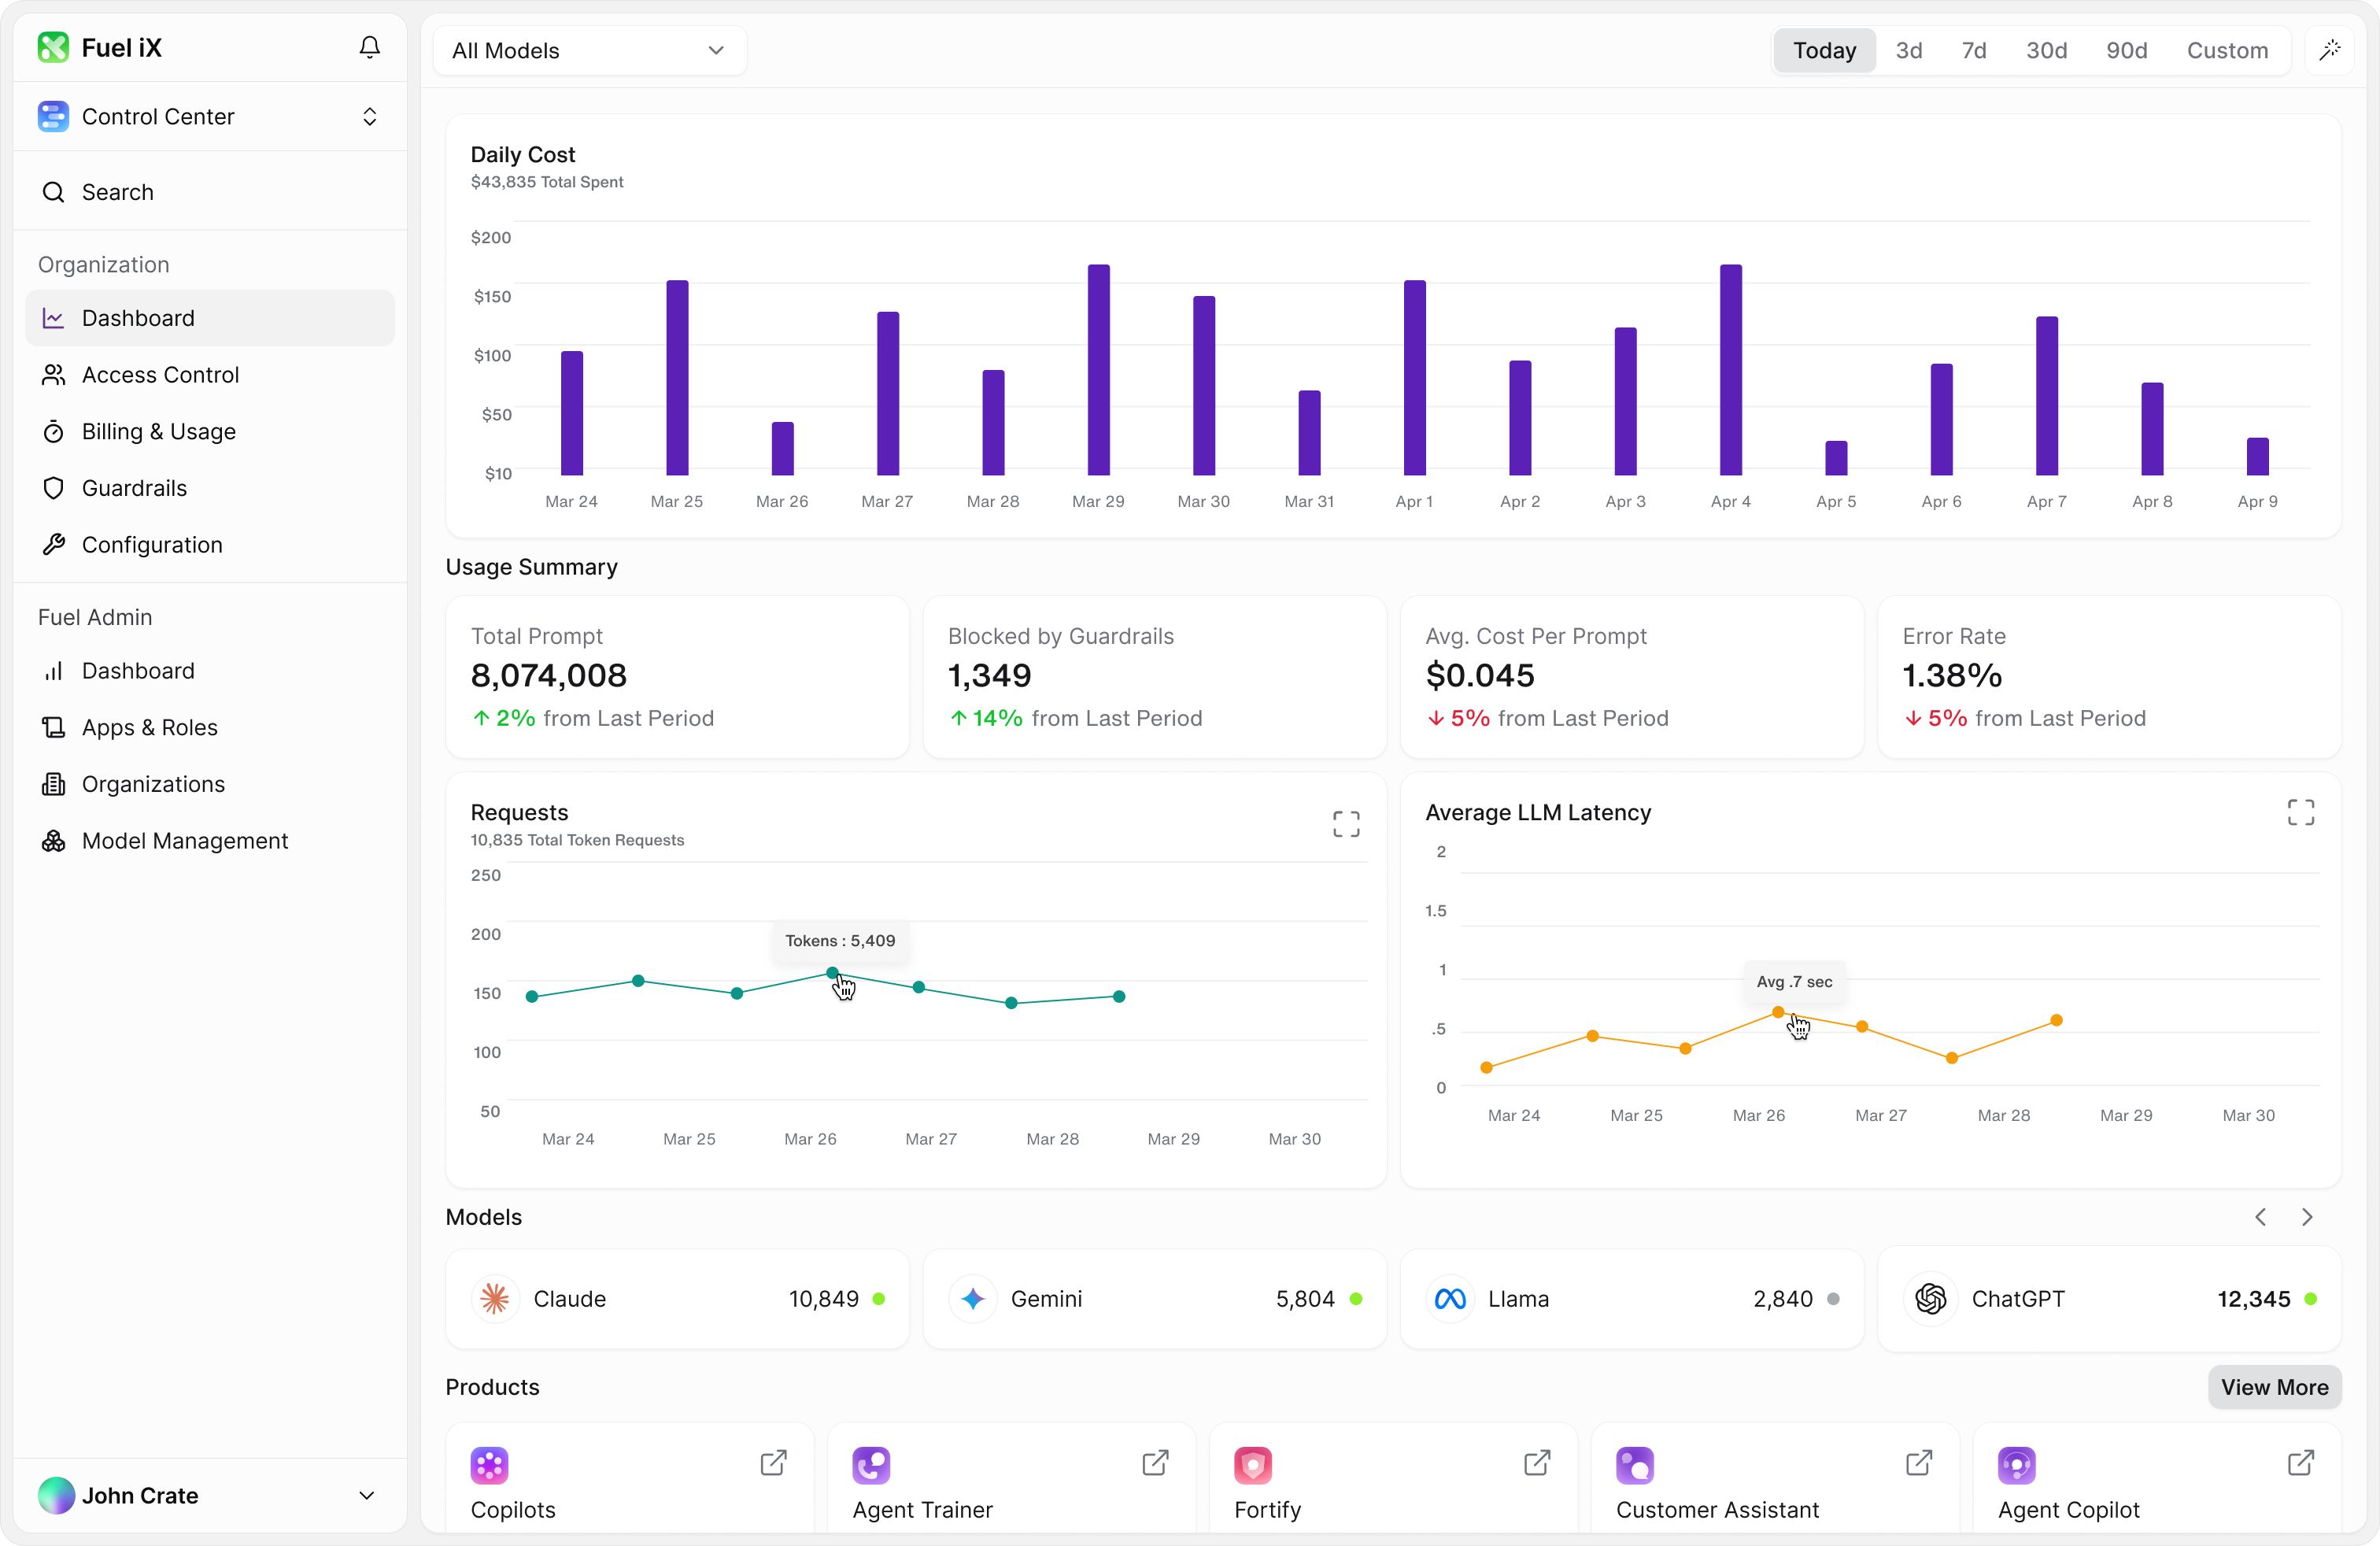This screenshot has width=2380, height=1546.
Task: Select the Today time range
Action: coord(1824,50)
